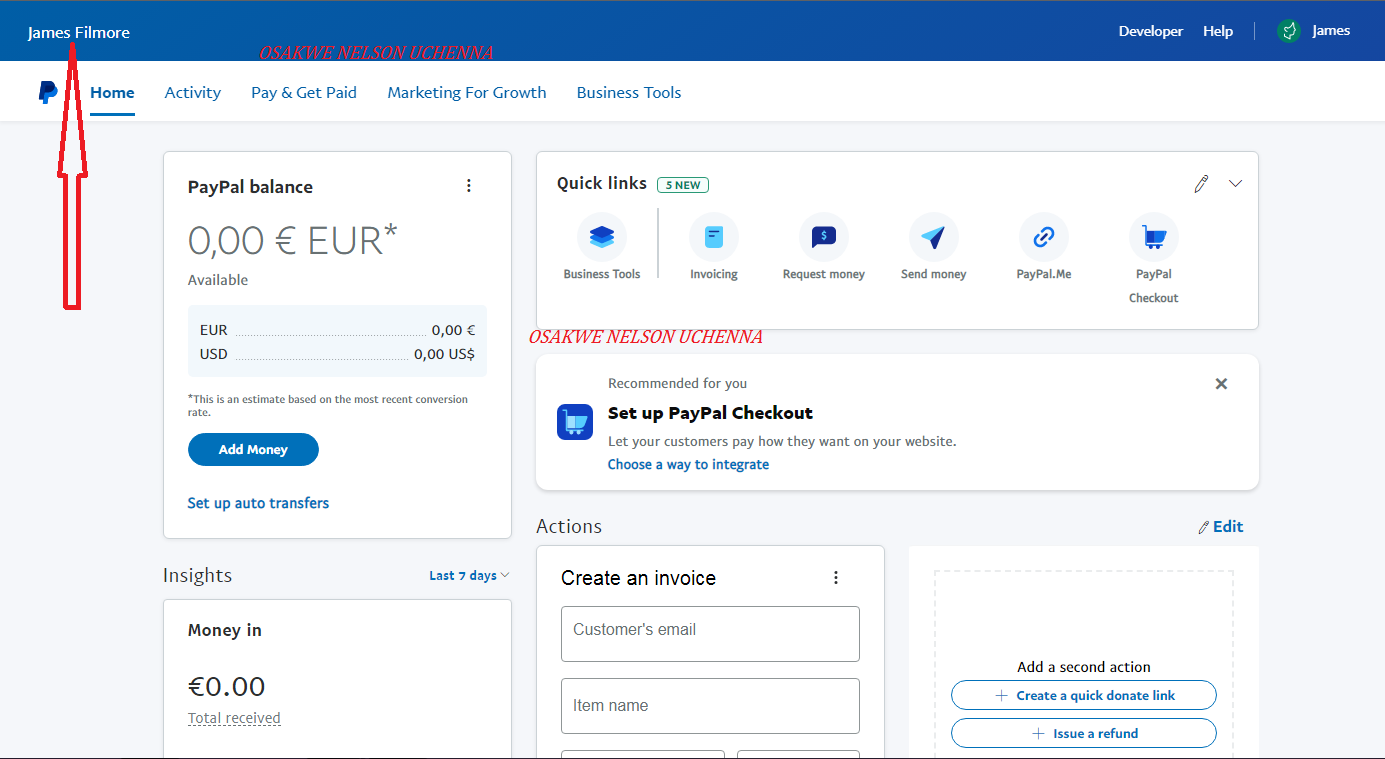Dismiss the Set up PayPal Checkout recommendation

coord(1221,384)
